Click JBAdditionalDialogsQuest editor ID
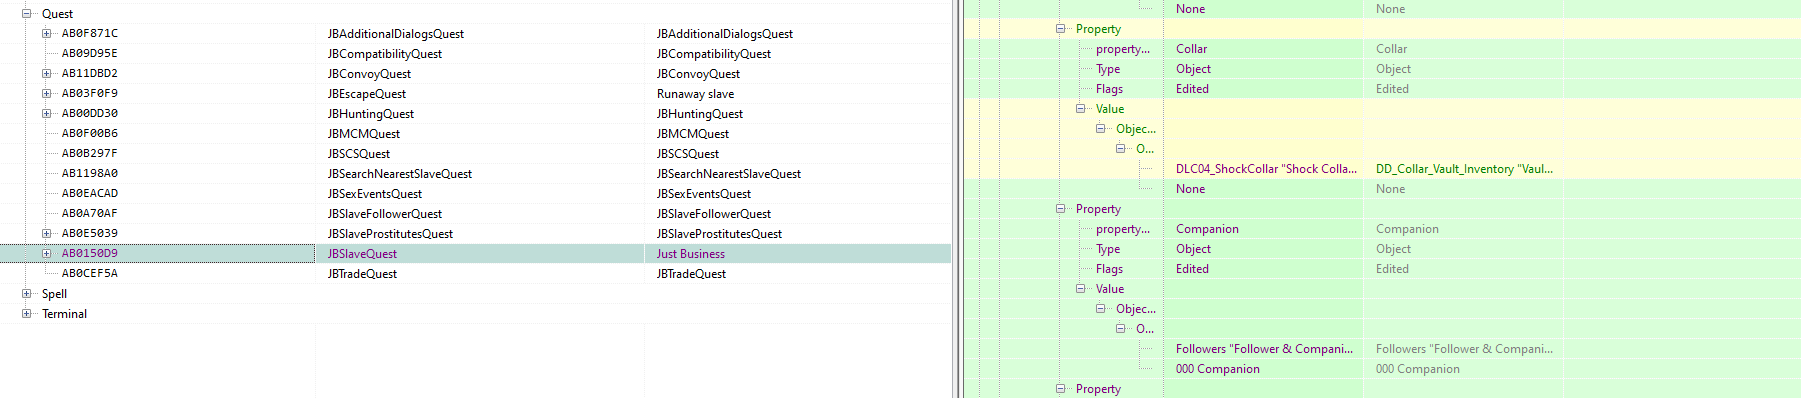This screenshot has width=1801, height=398. pos(396,34)
